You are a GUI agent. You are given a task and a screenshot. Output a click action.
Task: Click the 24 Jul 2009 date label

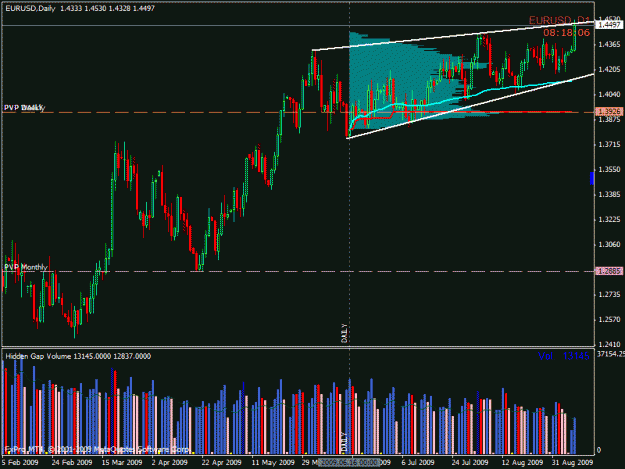tap(470, 462)
